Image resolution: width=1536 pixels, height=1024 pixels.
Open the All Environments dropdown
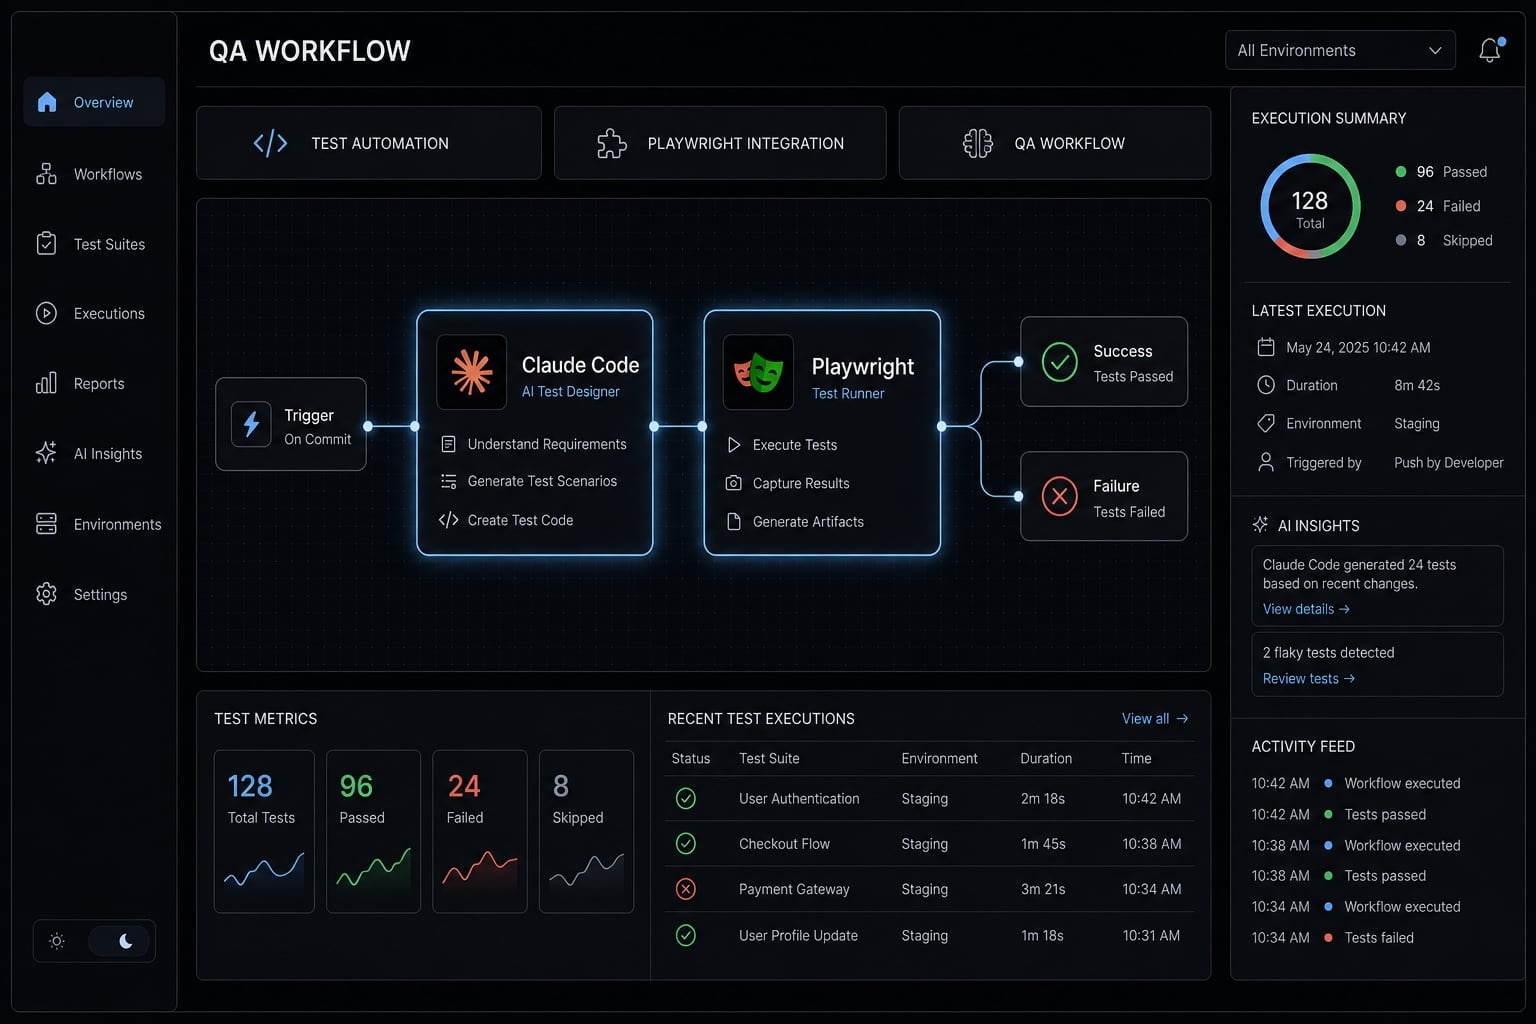point(1340,50)
